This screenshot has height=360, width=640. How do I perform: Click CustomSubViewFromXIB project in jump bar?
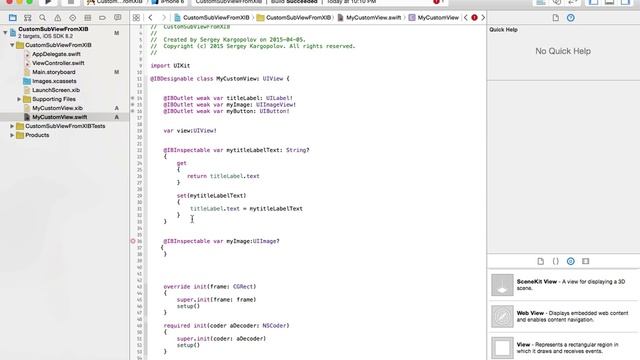pos(211,18)
